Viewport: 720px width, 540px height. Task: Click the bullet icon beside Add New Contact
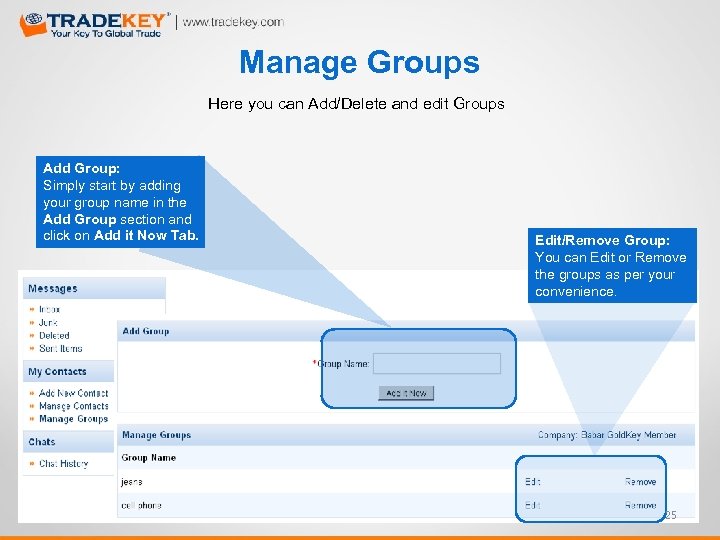[32, 393]
